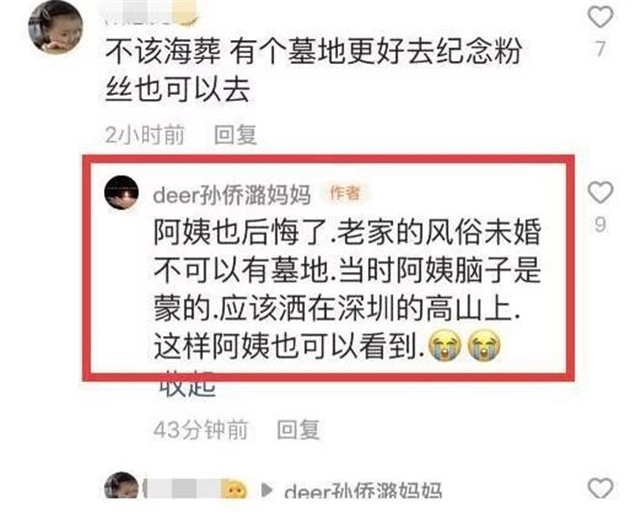Click the reply arrow triangle at bottom
The width and height of the screenshot is (640, 523).
click(x=267, y=490)
